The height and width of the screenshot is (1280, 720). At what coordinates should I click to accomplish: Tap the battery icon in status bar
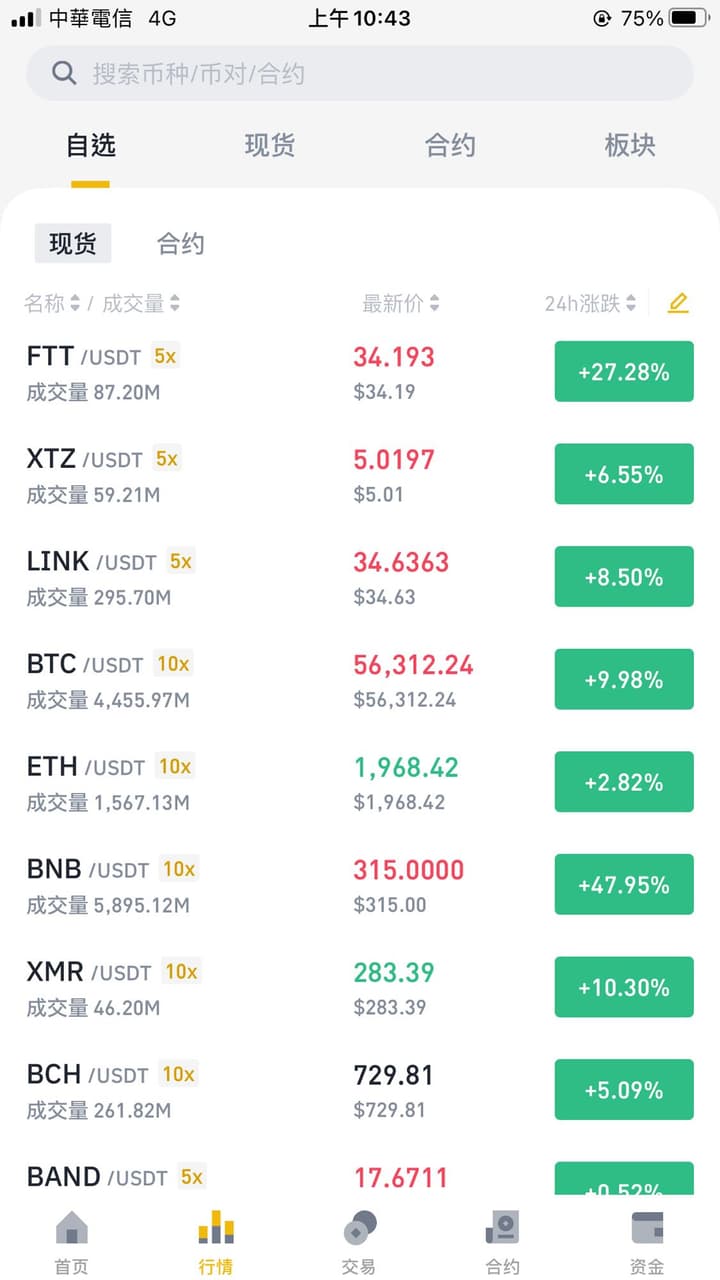coord(689,18)
